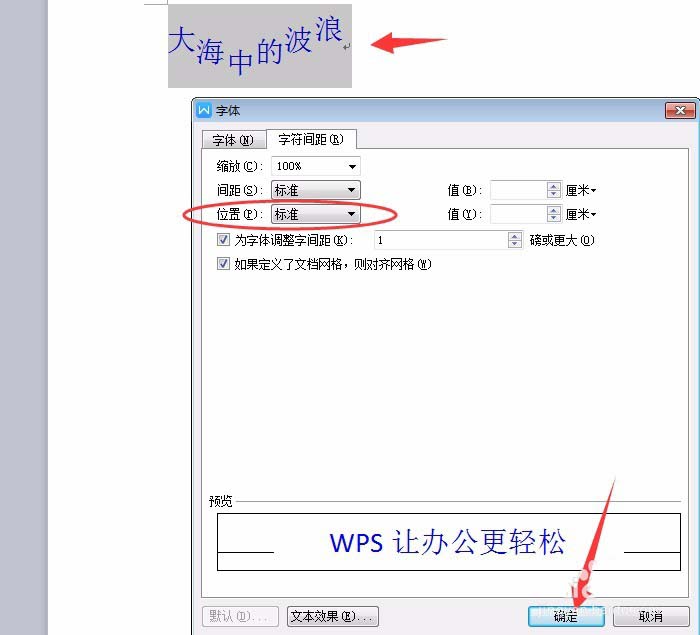Click the kerning value input field
Image resolution: width=700 pixels, height=635 pixels.
[x=441, y=240]
